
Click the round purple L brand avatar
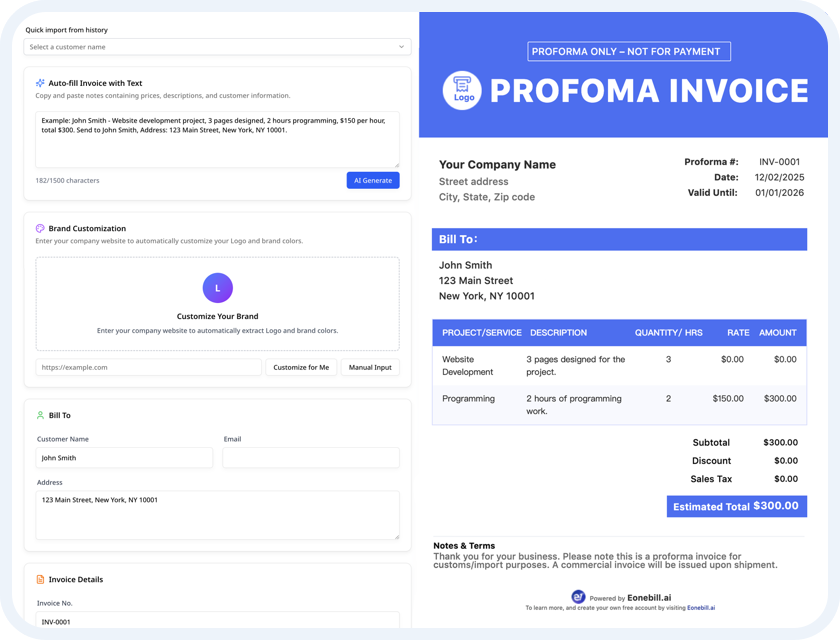point(217,288)
